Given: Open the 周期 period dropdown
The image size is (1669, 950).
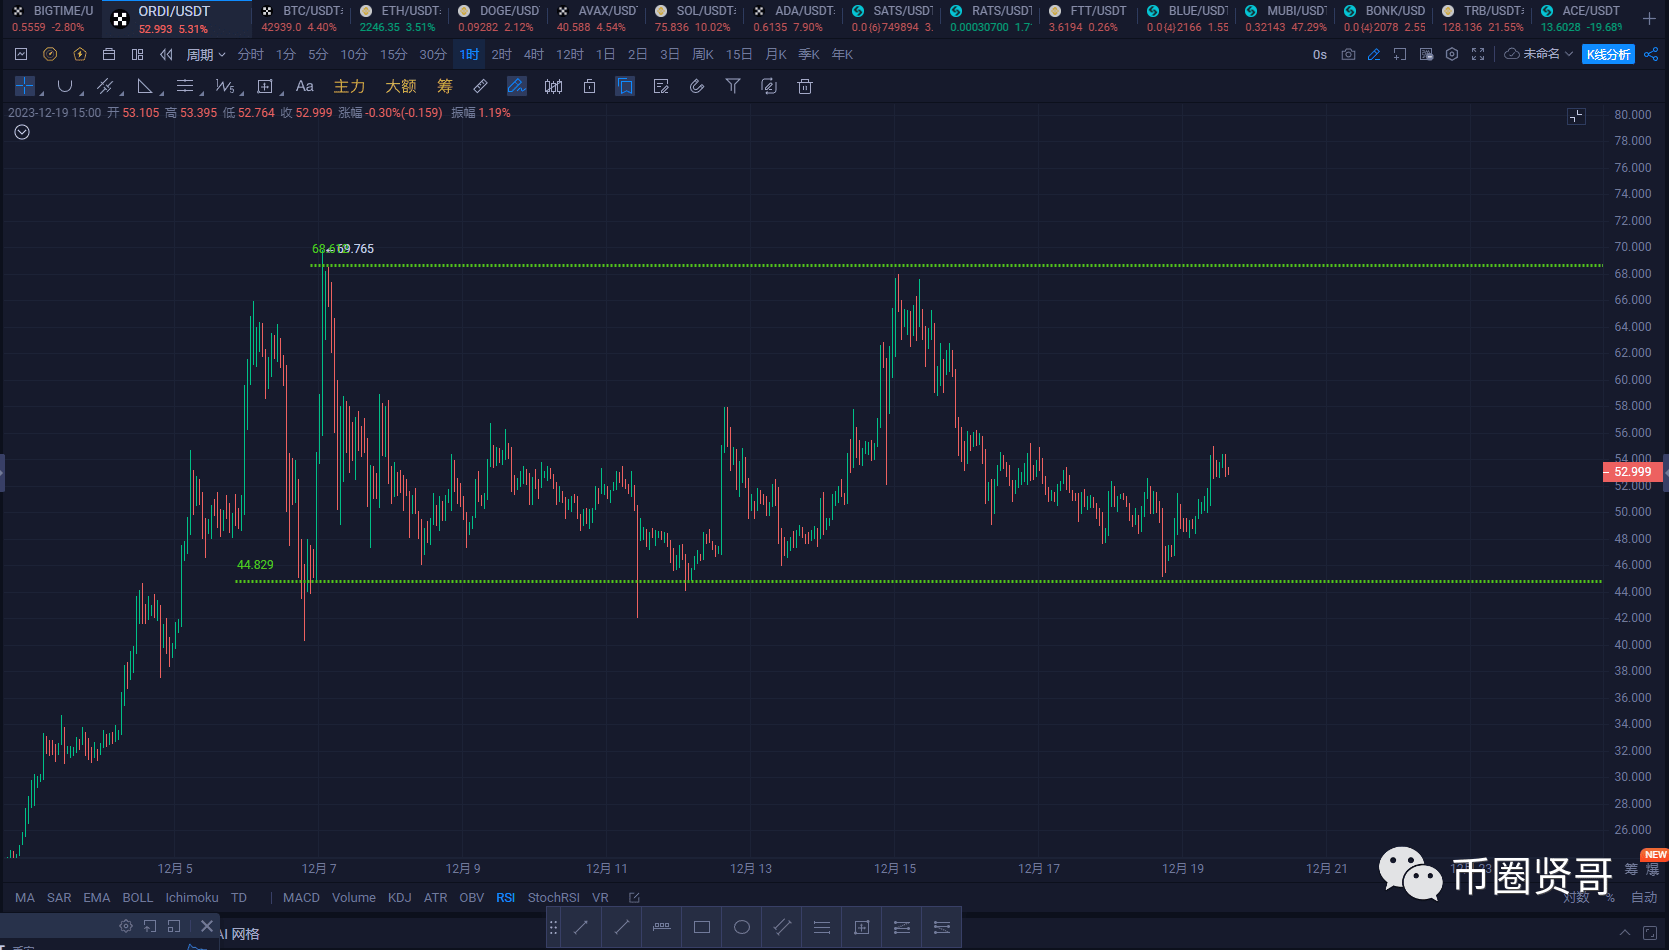Looking at the screenshot, I should (x=206, y=54).
